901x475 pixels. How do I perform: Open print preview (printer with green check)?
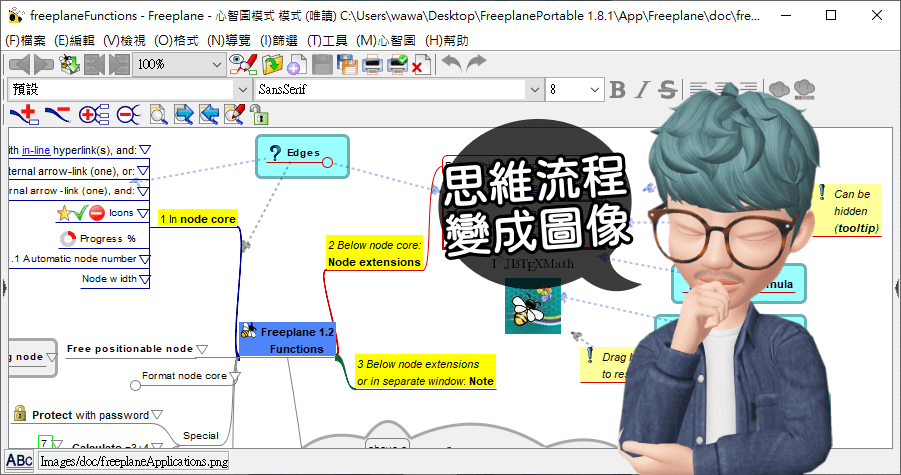tap(397, 64)
